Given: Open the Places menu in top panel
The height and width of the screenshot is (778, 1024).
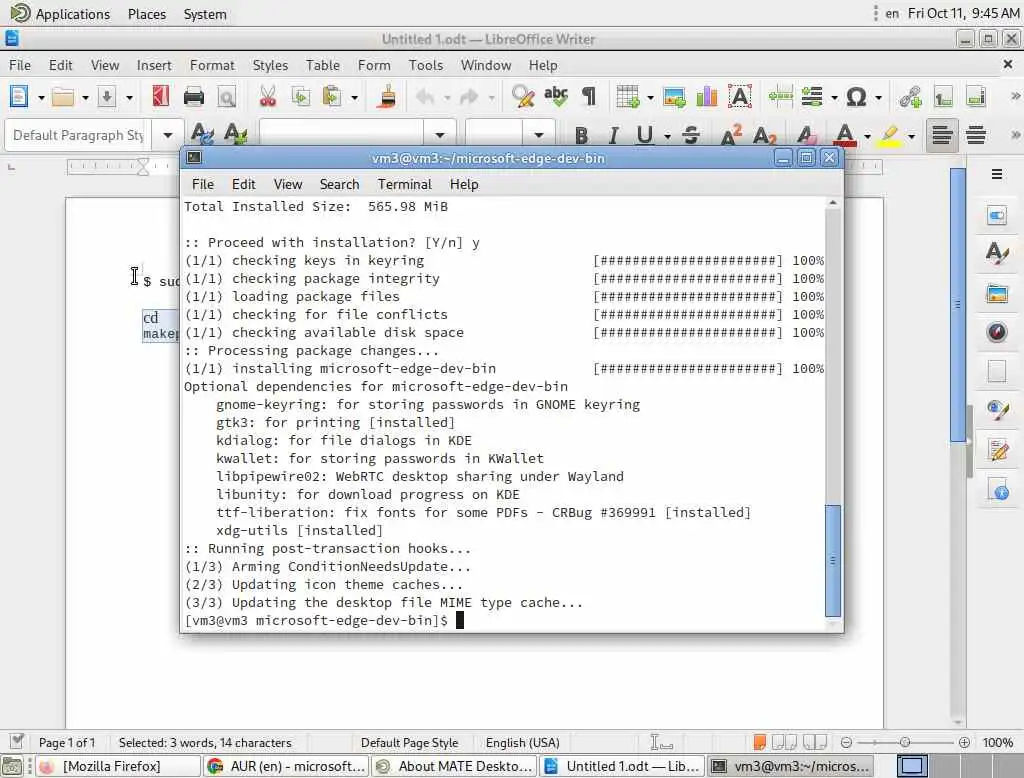Looking at the screenshot, I should click(147, 14).
